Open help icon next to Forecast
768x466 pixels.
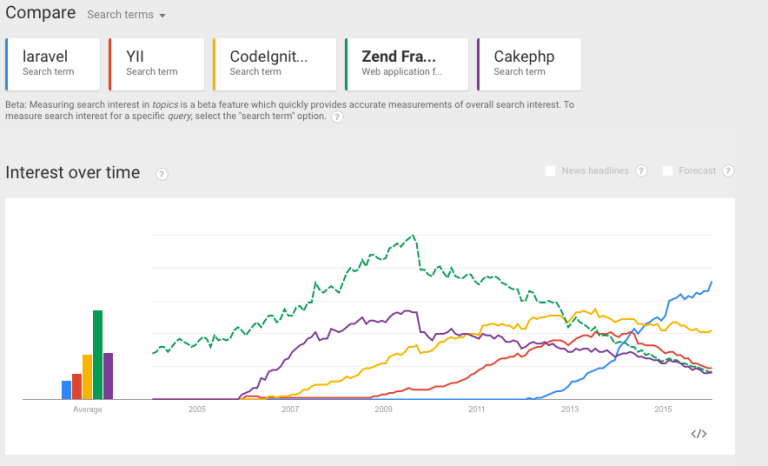pos(728,171)
